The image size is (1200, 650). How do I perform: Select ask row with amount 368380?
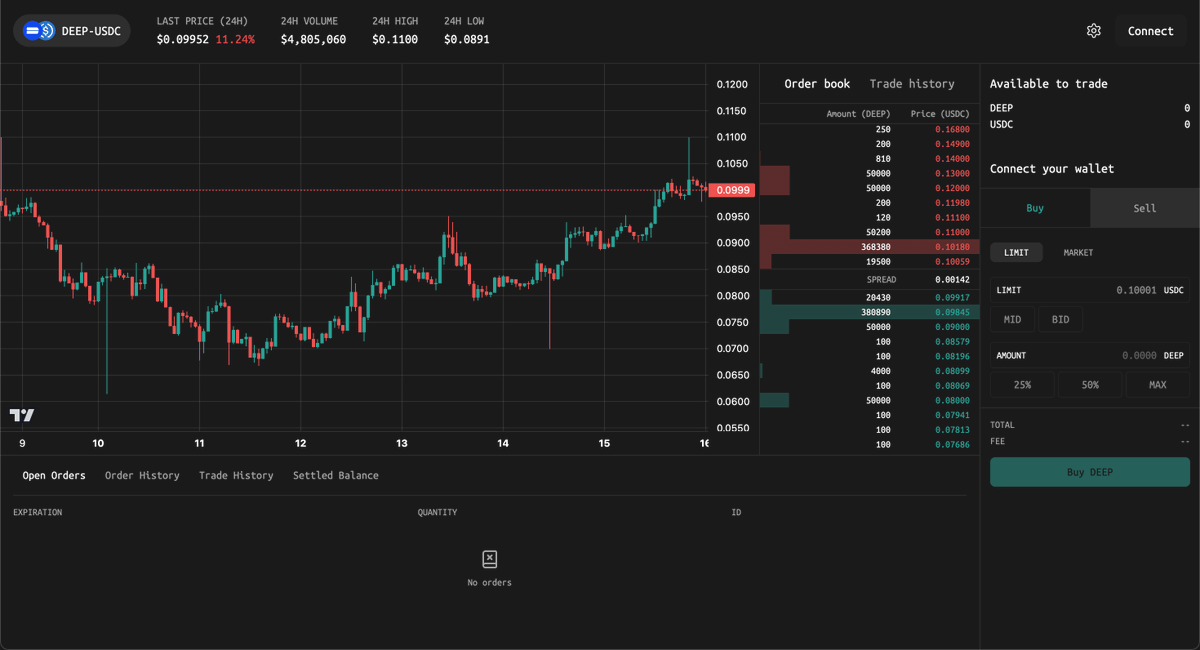870,246
